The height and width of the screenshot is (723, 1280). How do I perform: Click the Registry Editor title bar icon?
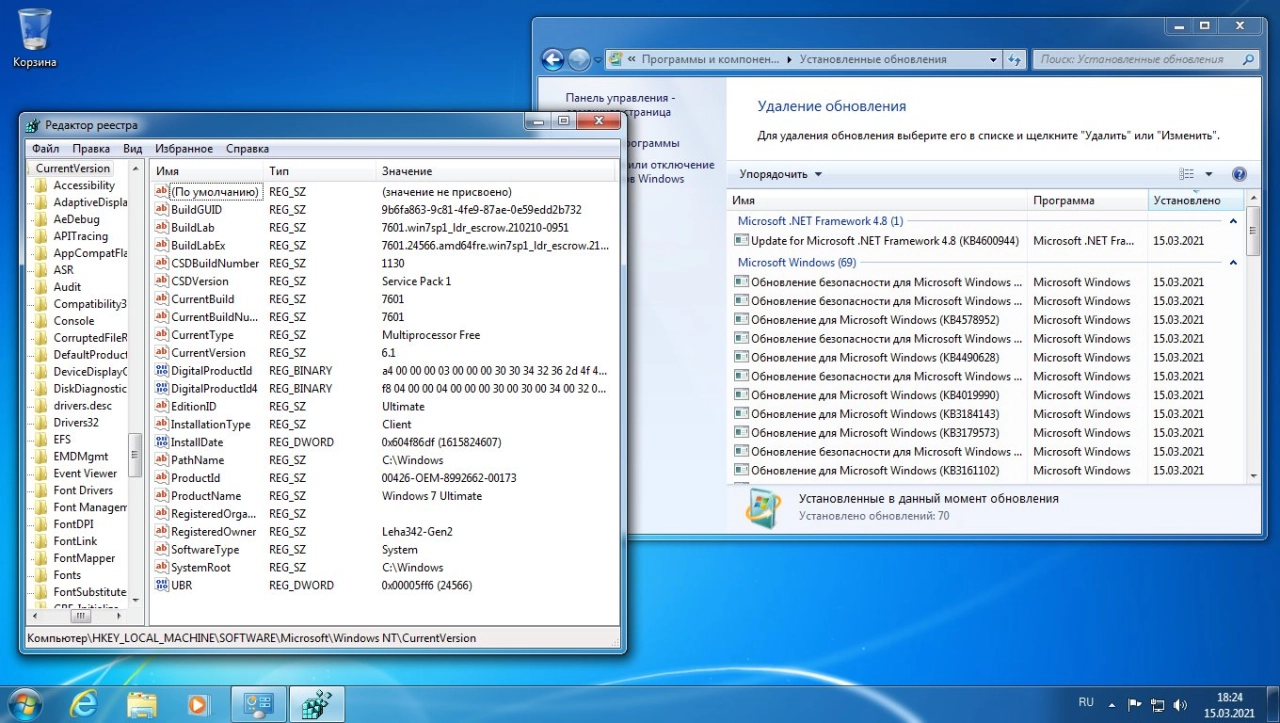tap(33, 125)
